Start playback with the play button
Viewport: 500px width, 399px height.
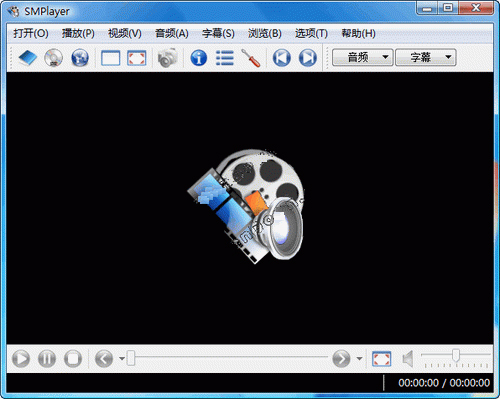21,359
